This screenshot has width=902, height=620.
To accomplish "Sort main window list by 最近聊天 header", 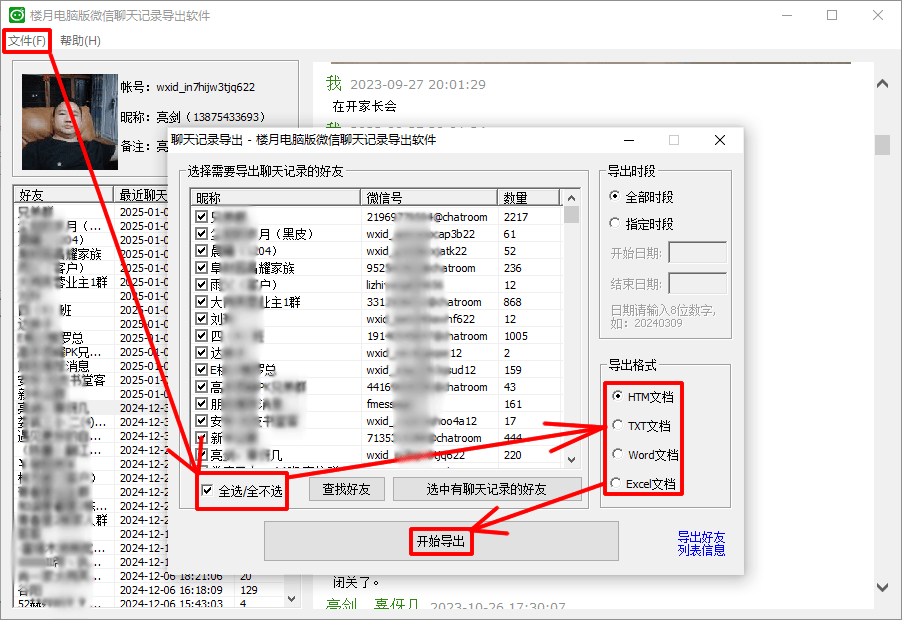I will (142, 195).
